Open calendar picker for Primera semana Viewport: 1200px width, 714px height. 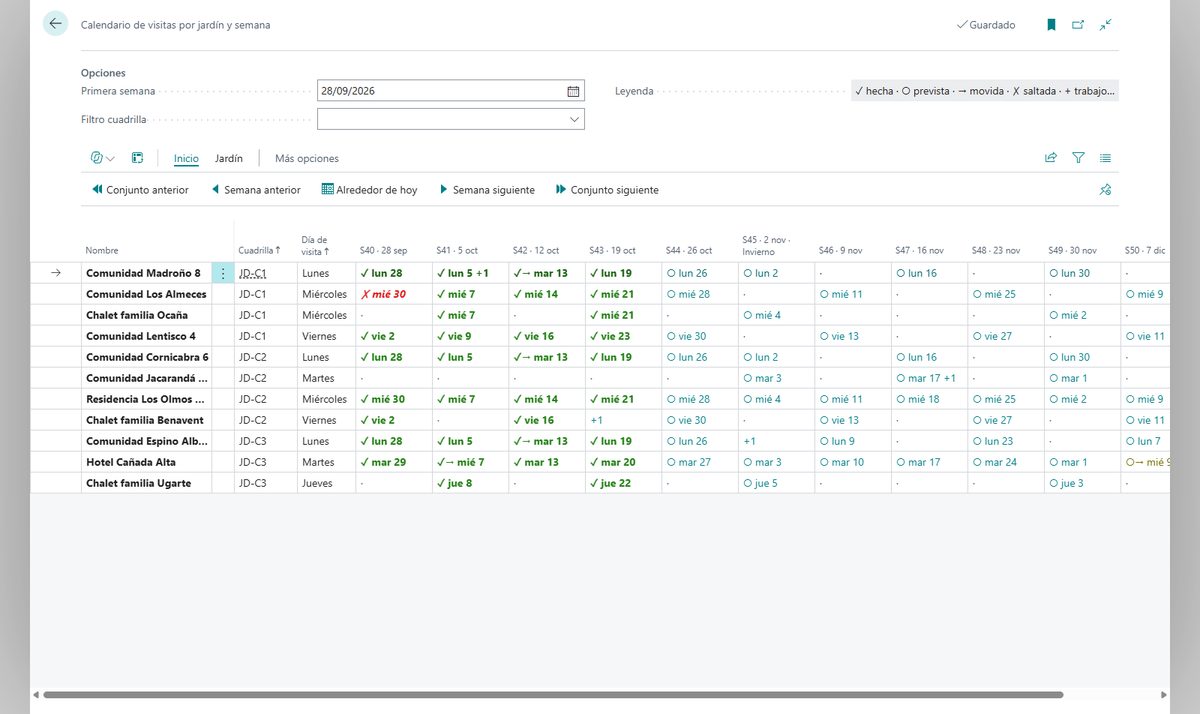pos(573,91)
